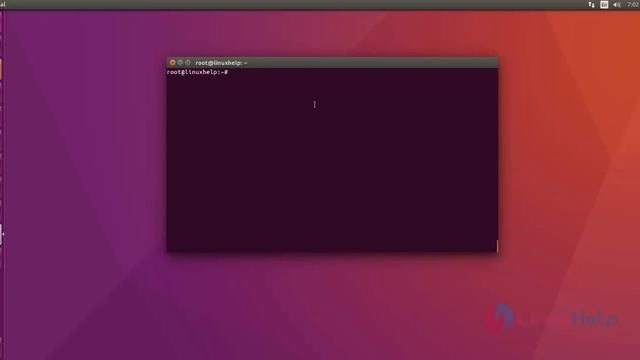640x360 pixels.
Task: Open the network connections indicator
Action: pyautogui.click(x=591, y=4)
